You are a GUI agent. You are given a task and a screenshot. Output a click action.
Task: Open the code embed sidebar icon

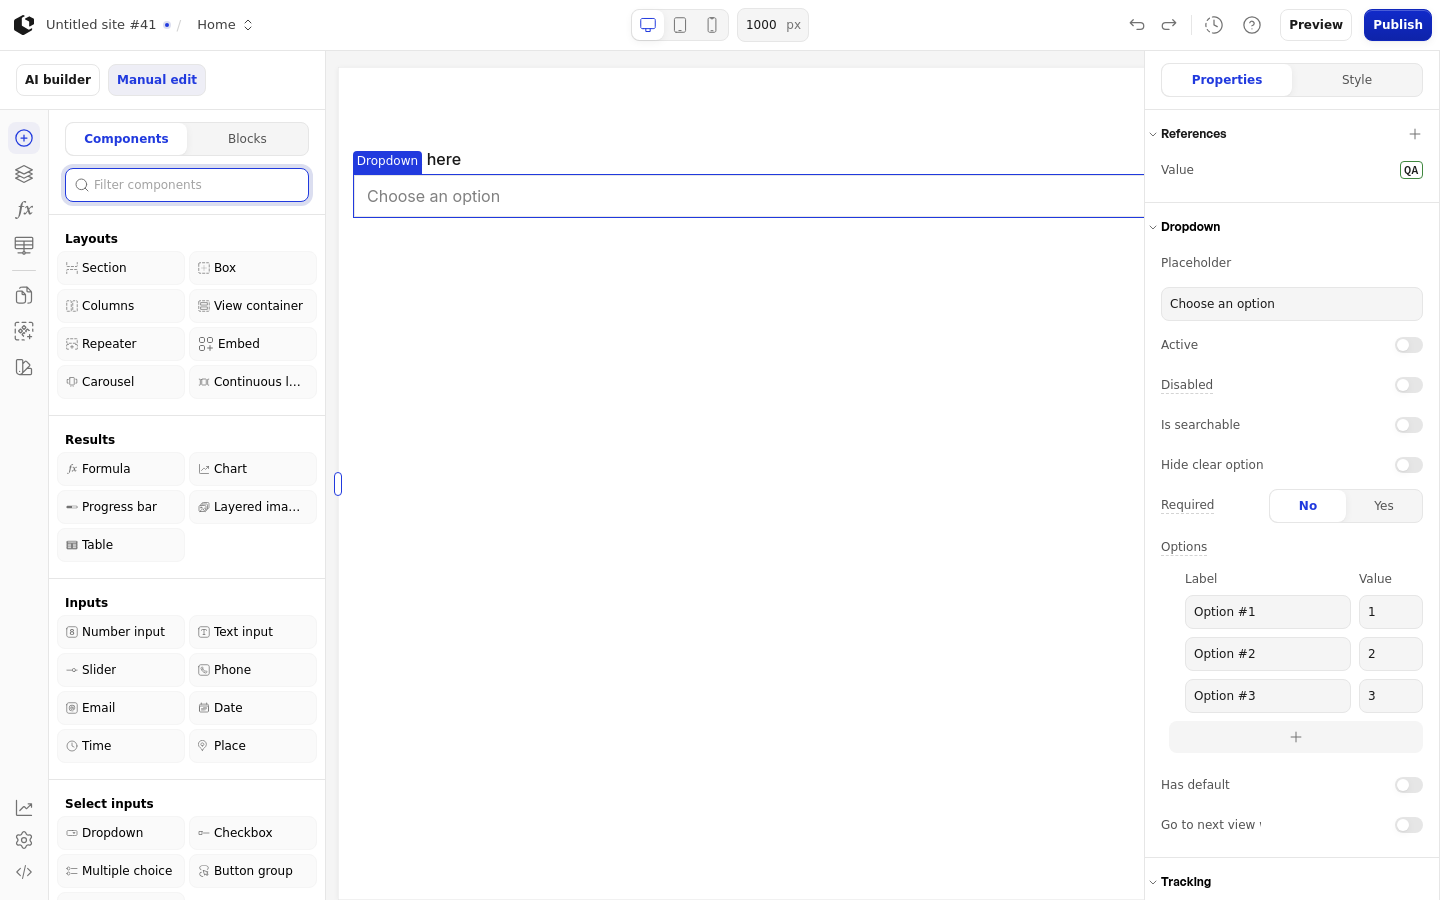tap(24, 872)
